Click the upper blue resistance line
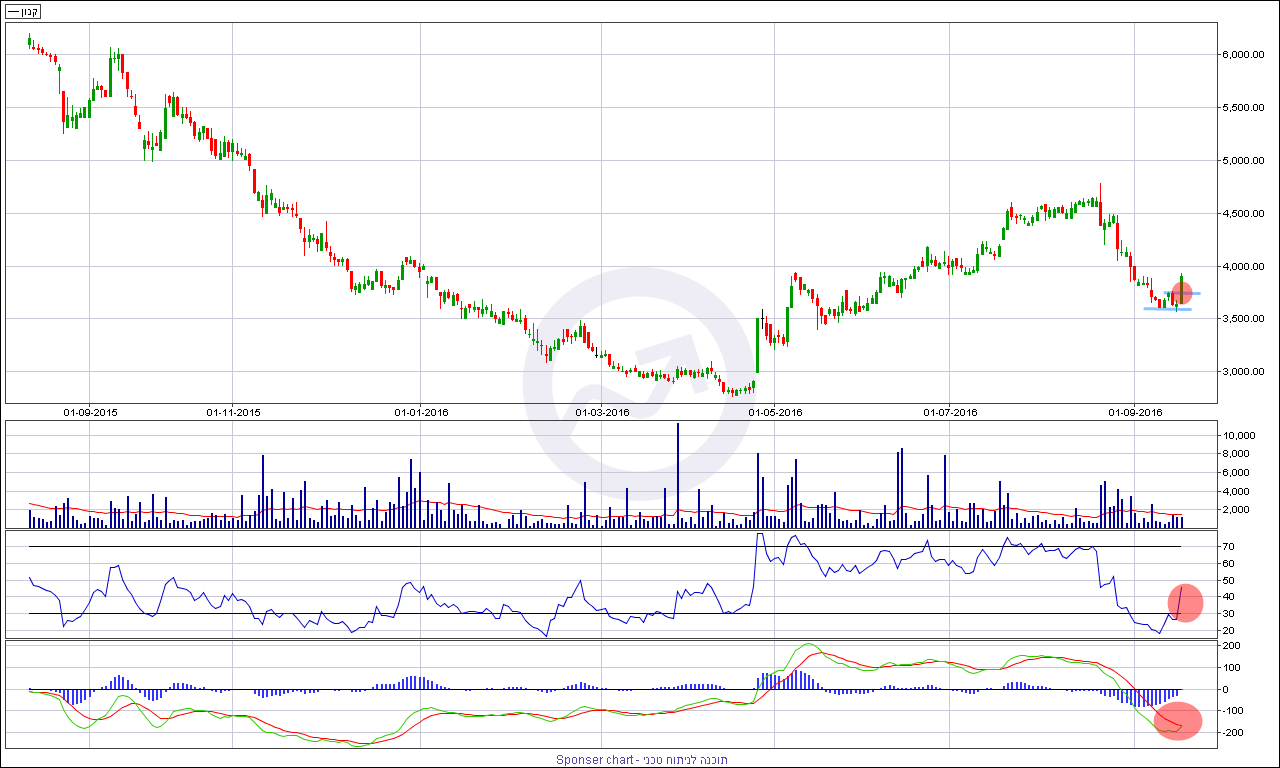1280x768 pixels. coord(1196,293)
